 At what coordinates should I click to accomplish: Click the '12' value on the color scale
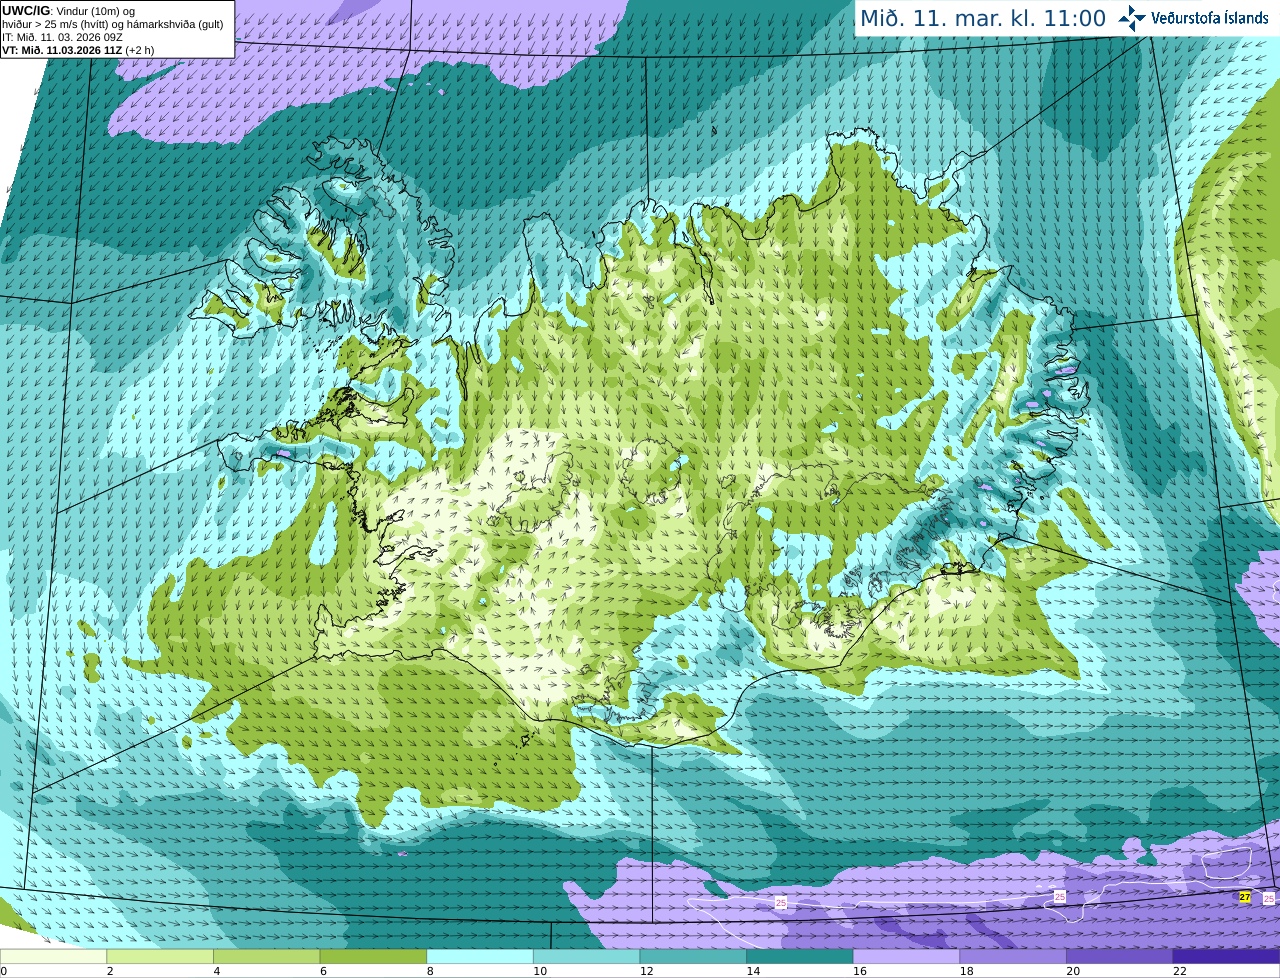(646, 971)
